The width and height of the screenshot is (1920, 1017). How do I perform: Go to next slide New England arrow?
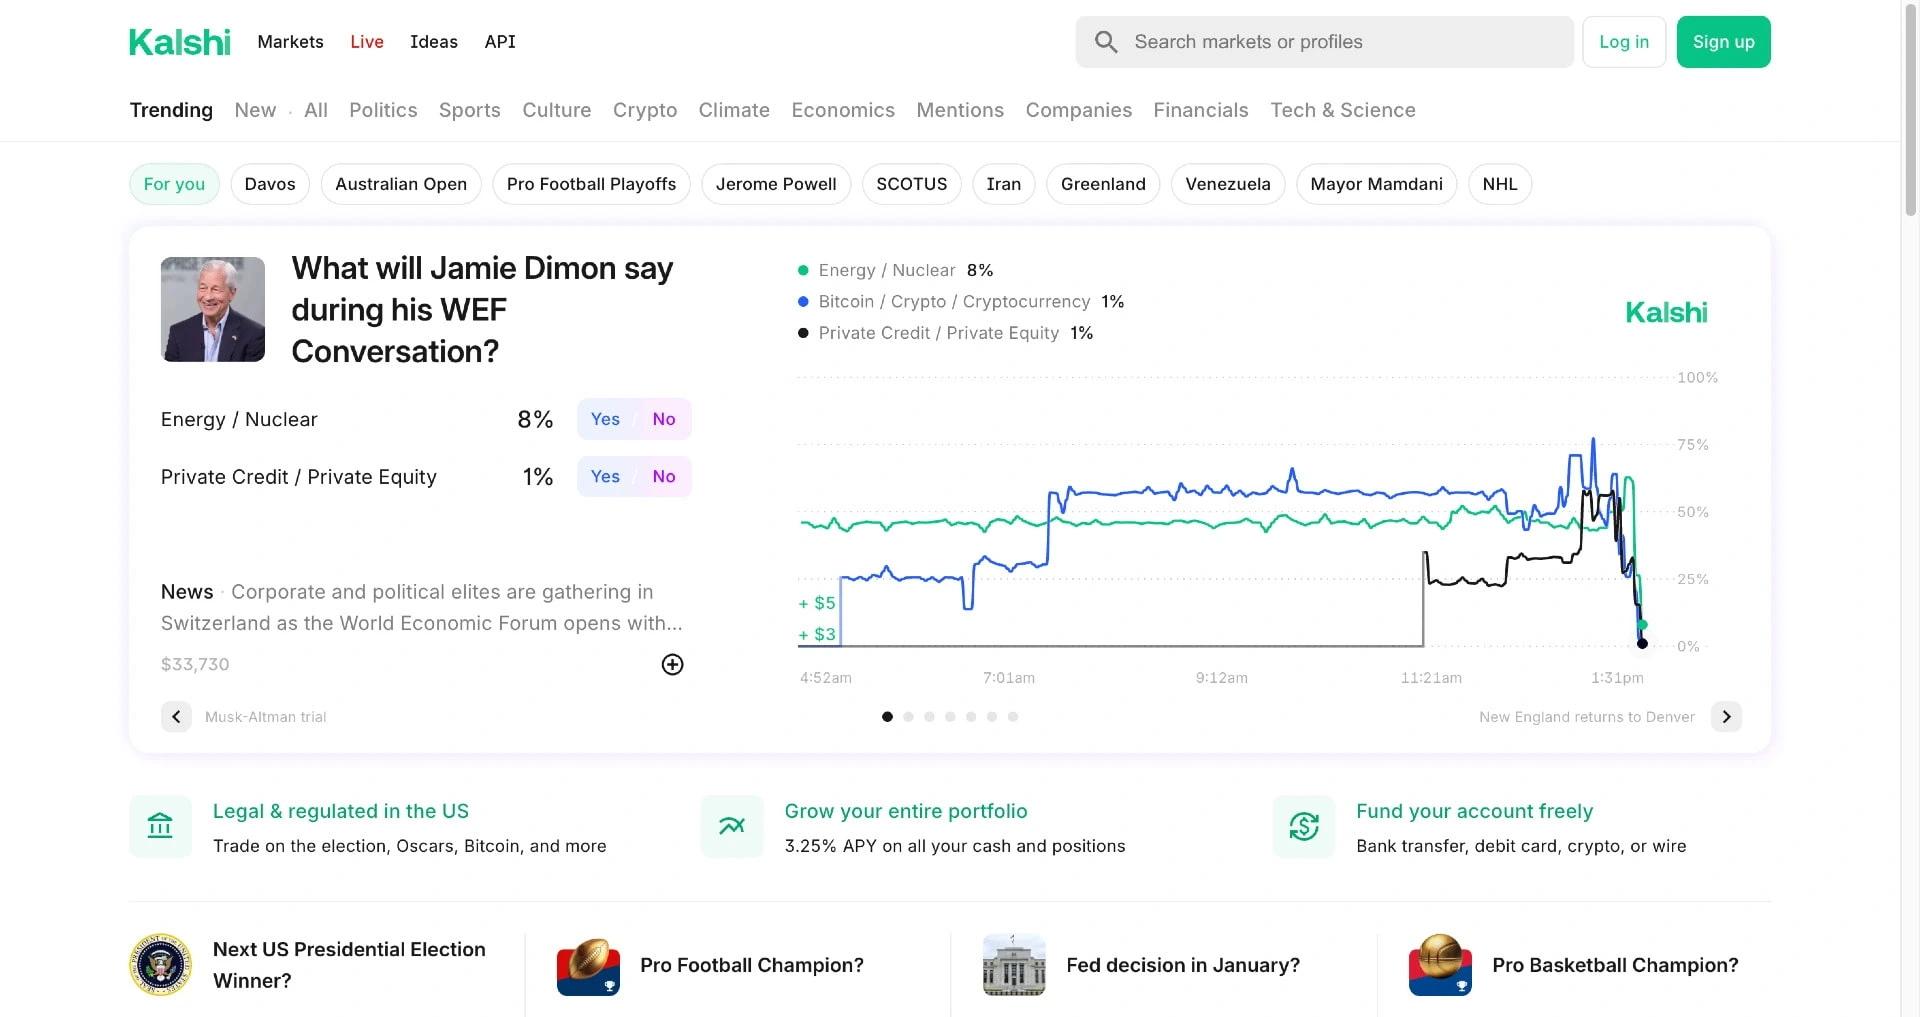pos(1726,717)
